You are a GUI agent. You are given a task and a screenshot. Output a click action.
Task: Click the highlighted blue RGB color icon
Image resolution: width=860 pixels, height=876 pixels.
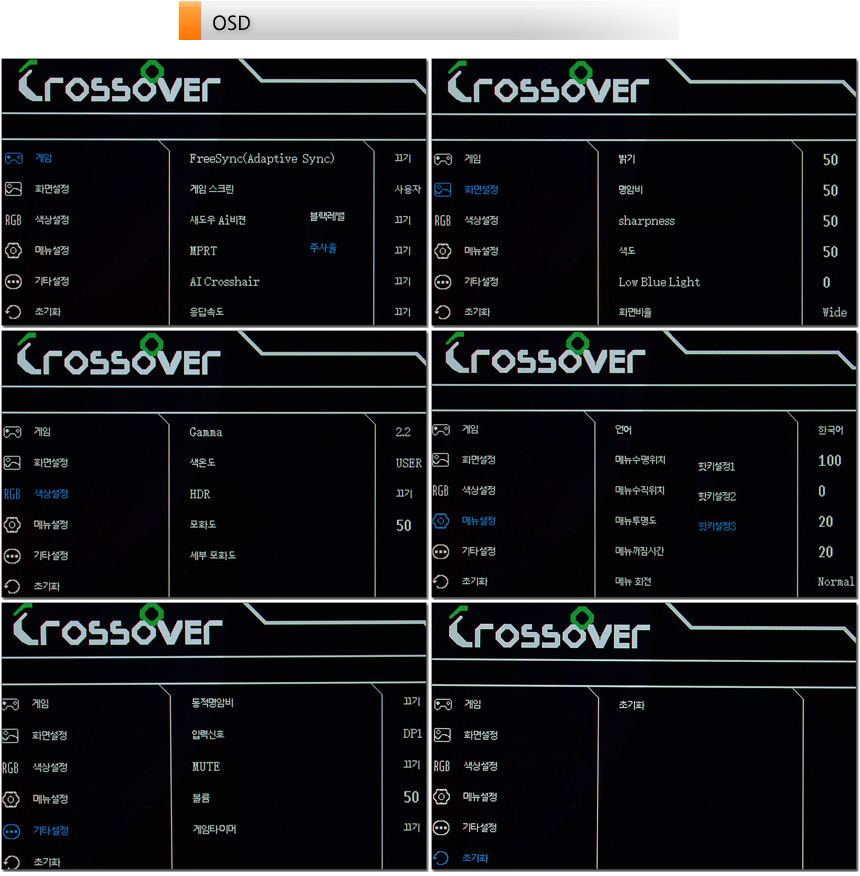click(12, 494)
